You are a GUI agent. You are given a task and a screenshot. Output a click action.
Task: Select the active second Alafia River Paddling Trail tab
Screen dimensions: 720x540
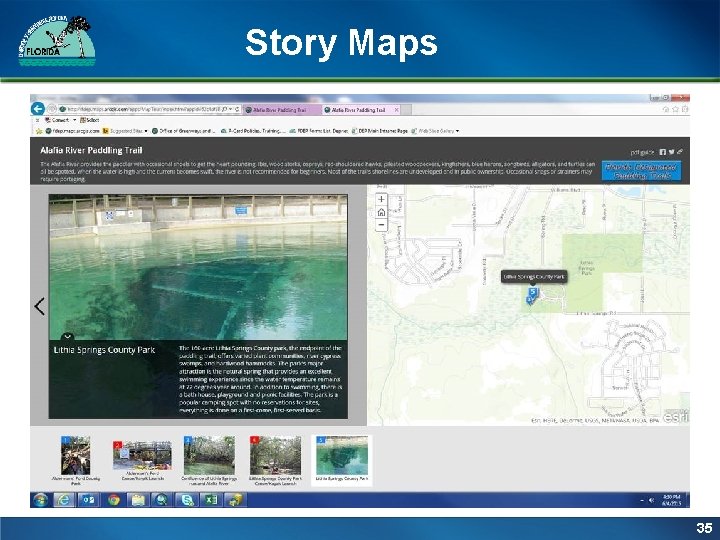point(358,110)
